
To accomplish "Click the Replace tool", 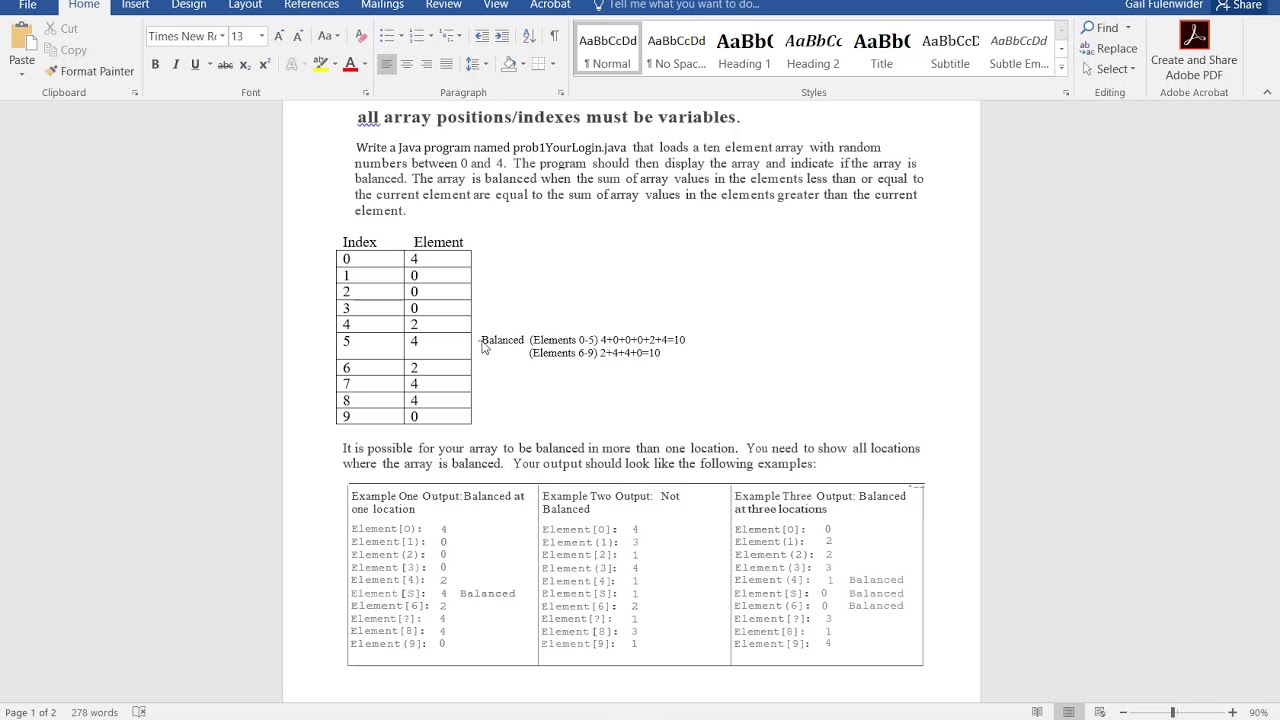I will click(x=1108, y=48).
